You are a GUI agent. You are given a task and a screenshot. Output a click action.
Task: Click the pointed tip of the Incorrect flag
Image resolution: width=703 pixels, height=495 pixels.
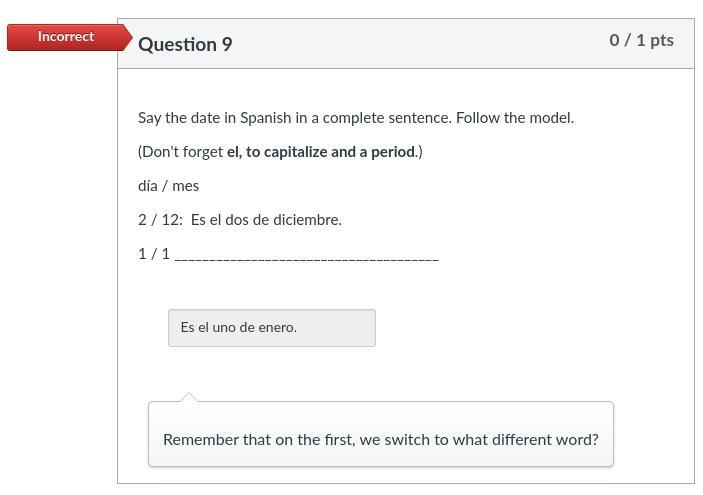click(x=128, y=37)
